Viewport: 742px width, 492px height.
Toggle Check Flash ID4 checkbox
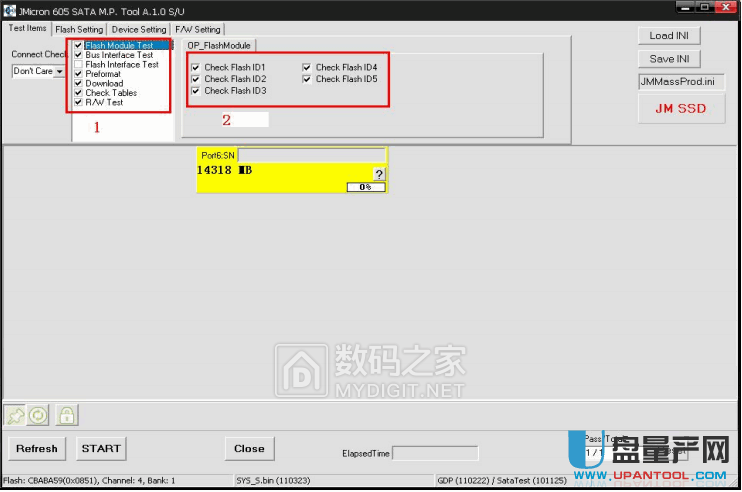click(x=307, y=67)
